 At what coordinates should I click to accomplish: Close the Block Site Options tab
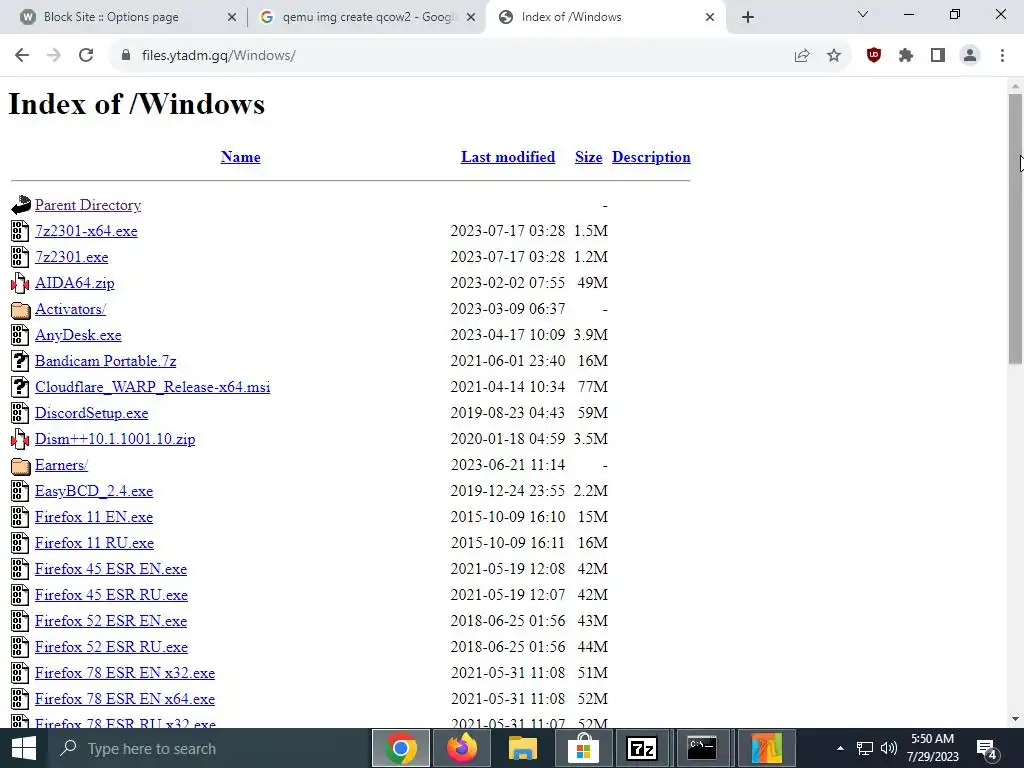coord(232,17)
